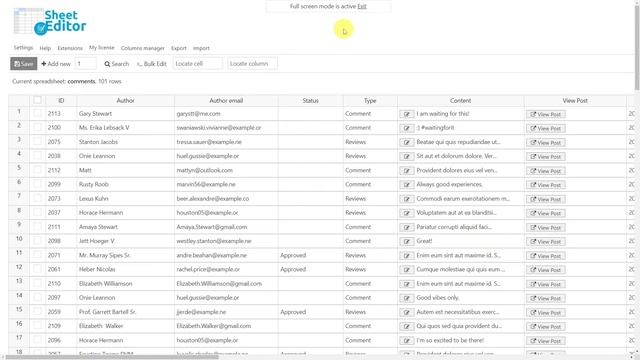Edit content icon for 'I'm so excited' comment

[407, 340]
